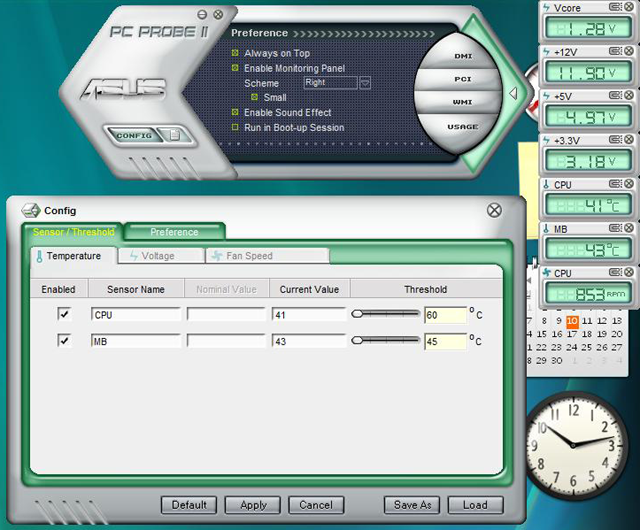This screenshot has height=530, width=640.
Task: Select the Fan Speed sub-tab
Action: 268,256
